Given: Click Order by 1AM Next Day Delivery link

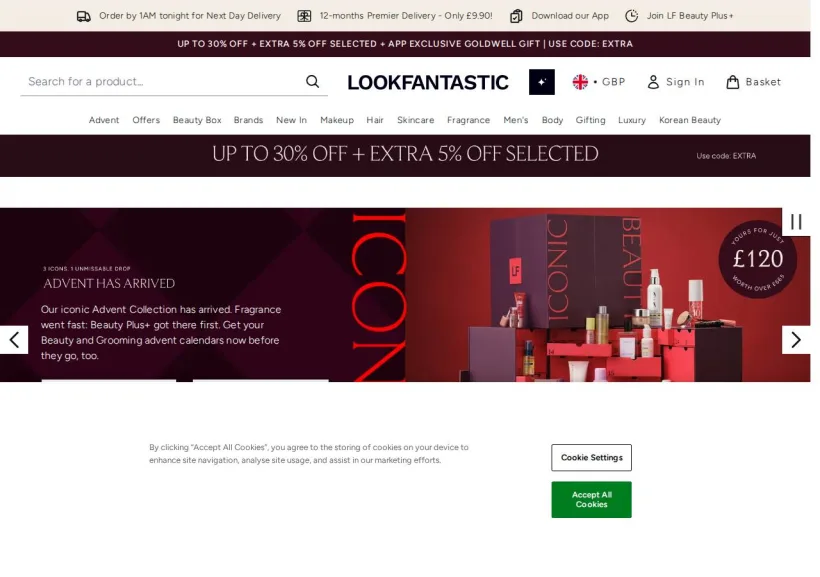Looking at the screenshot, I should [179, 16].
